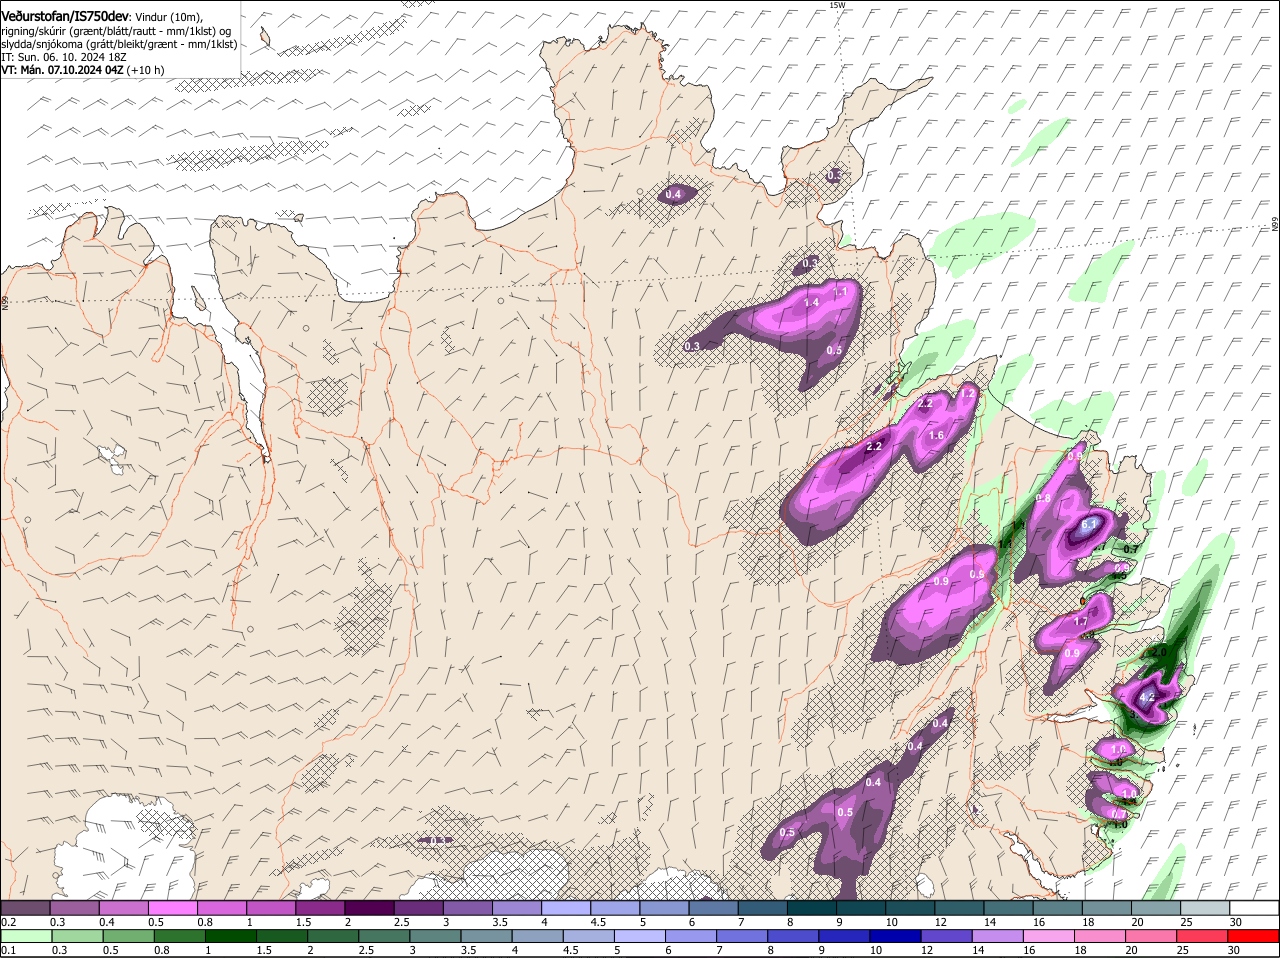The height and width of the screenshot is (958, 1280).
Task: Select lower rain legend swatch 0.1–0.3
Action: [x=26, y=936]
